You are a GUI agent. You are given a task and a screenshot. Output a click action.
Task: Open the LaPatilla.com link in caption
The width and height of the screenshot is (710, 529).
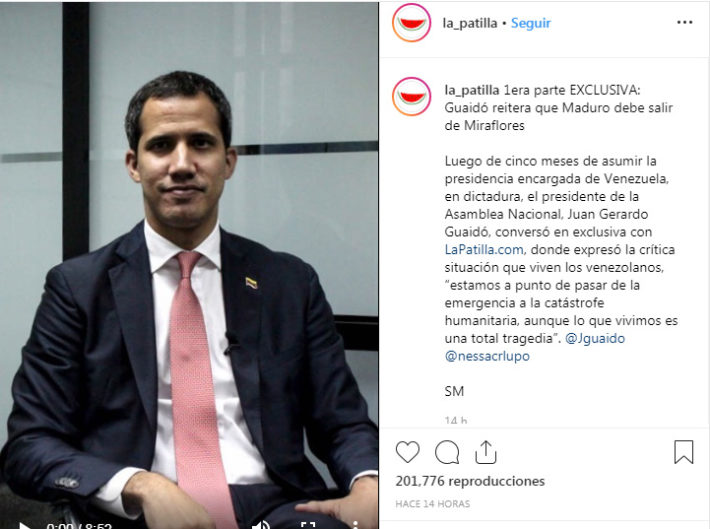click(484, 250)
